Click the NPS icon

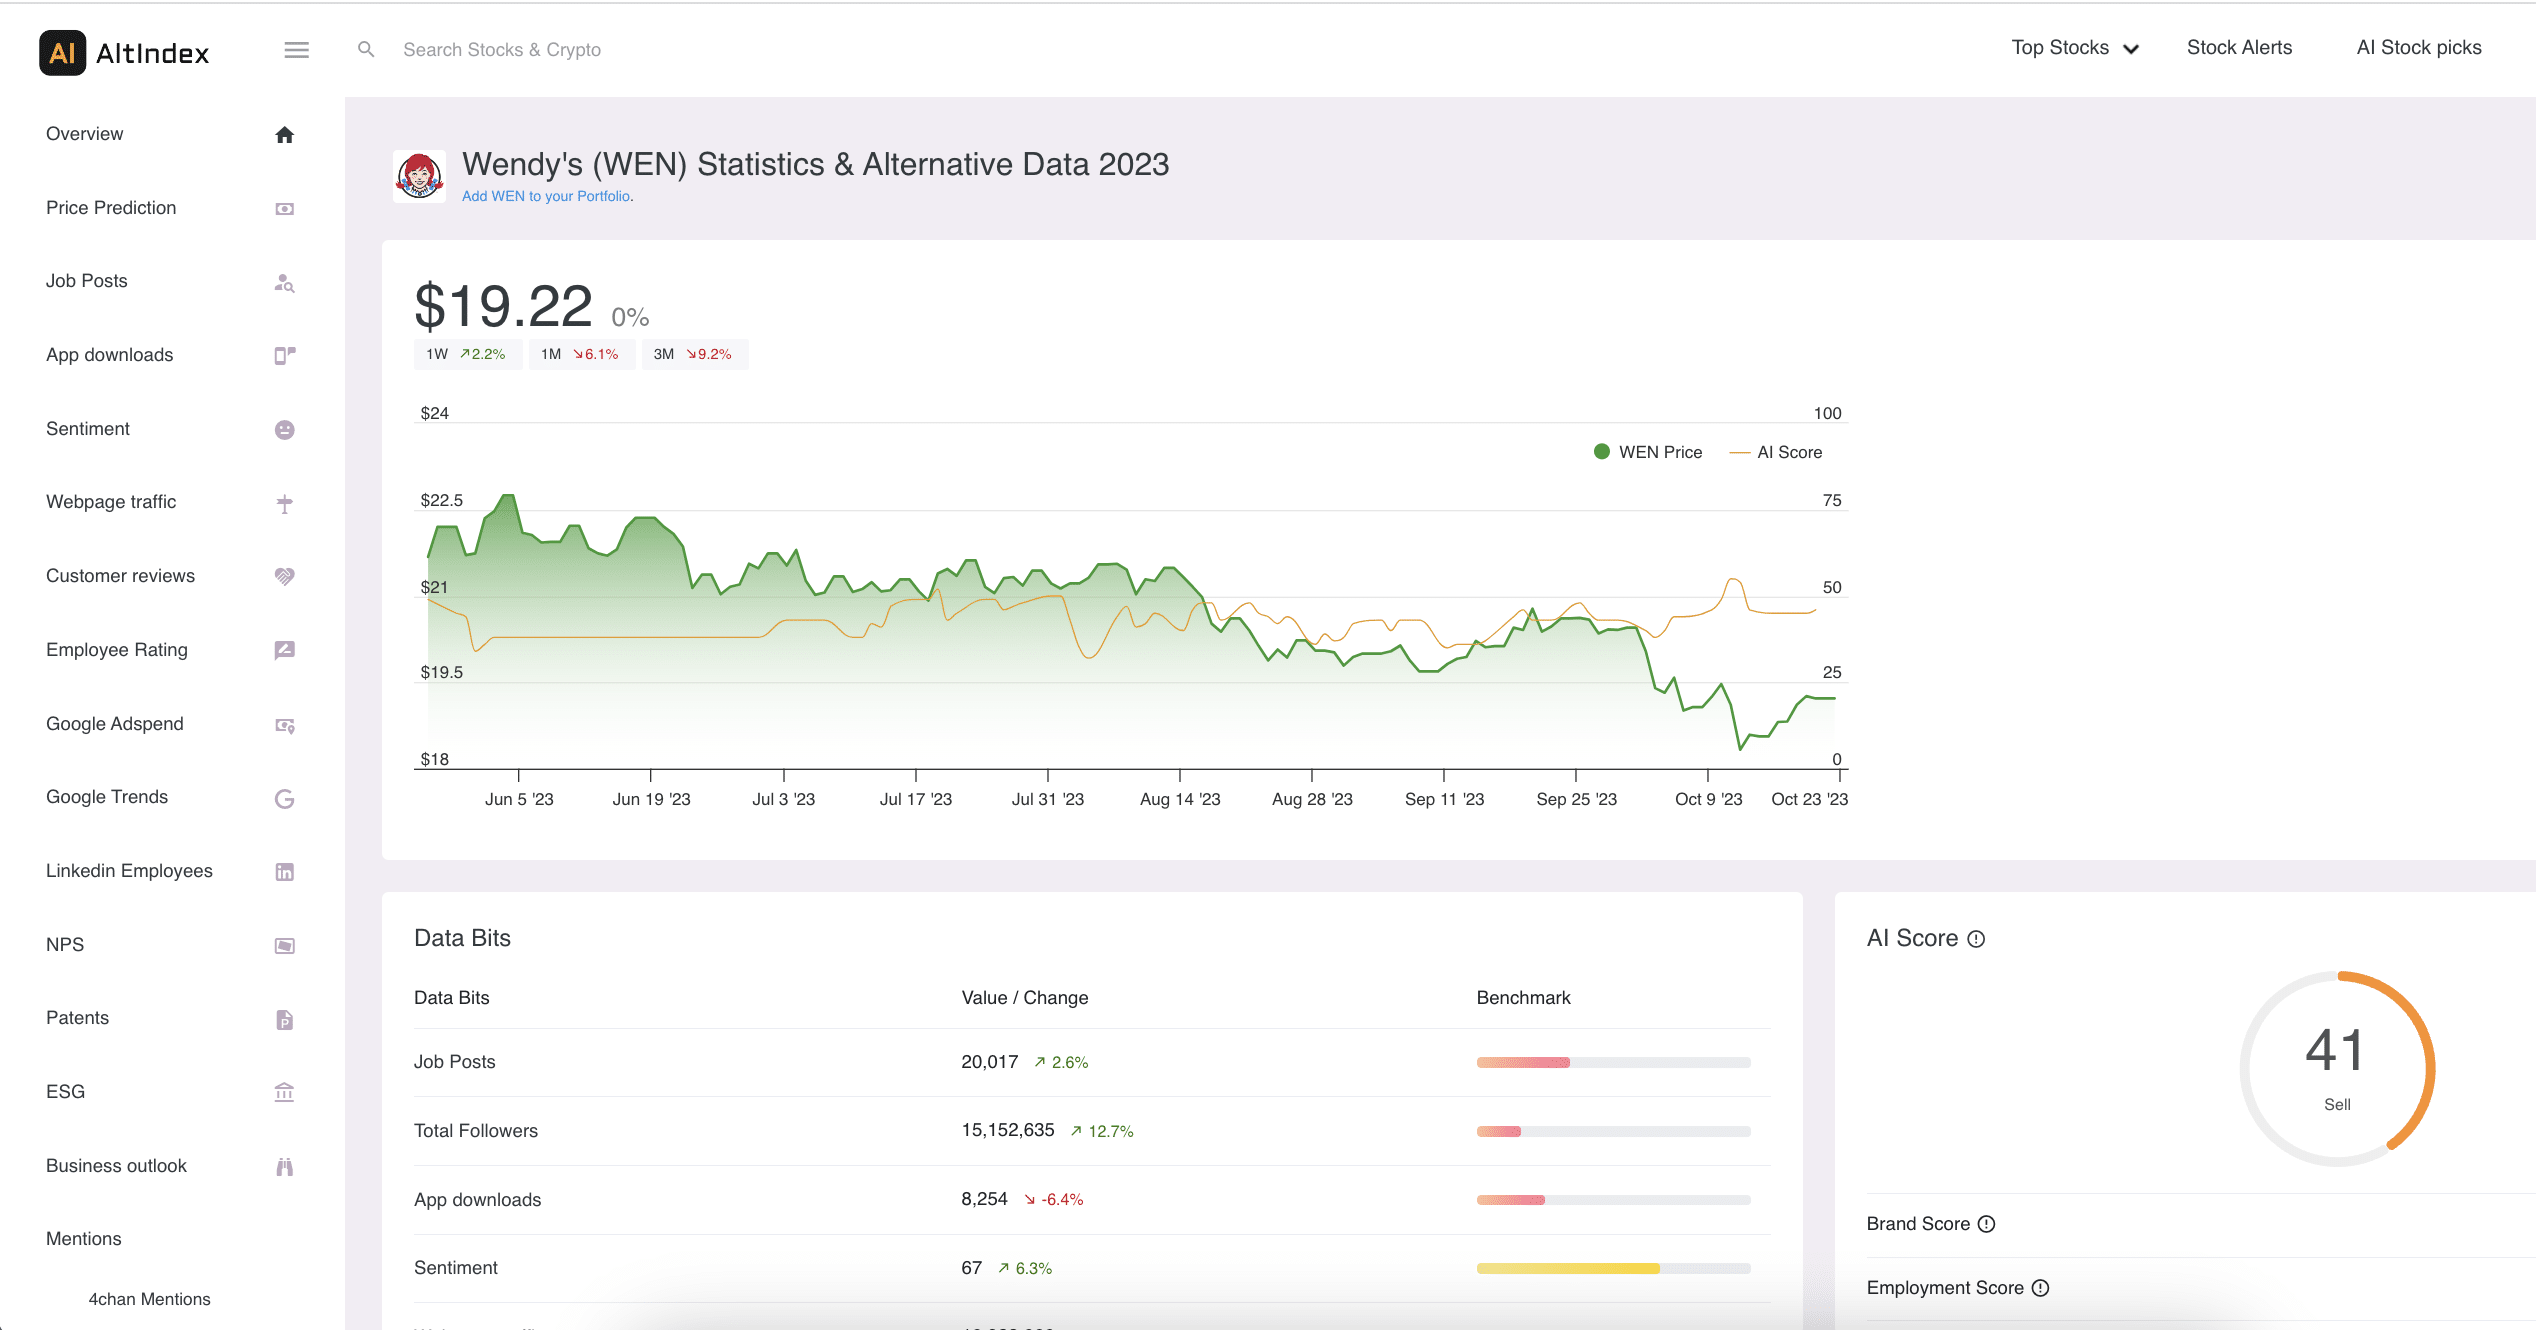(285, 946)
